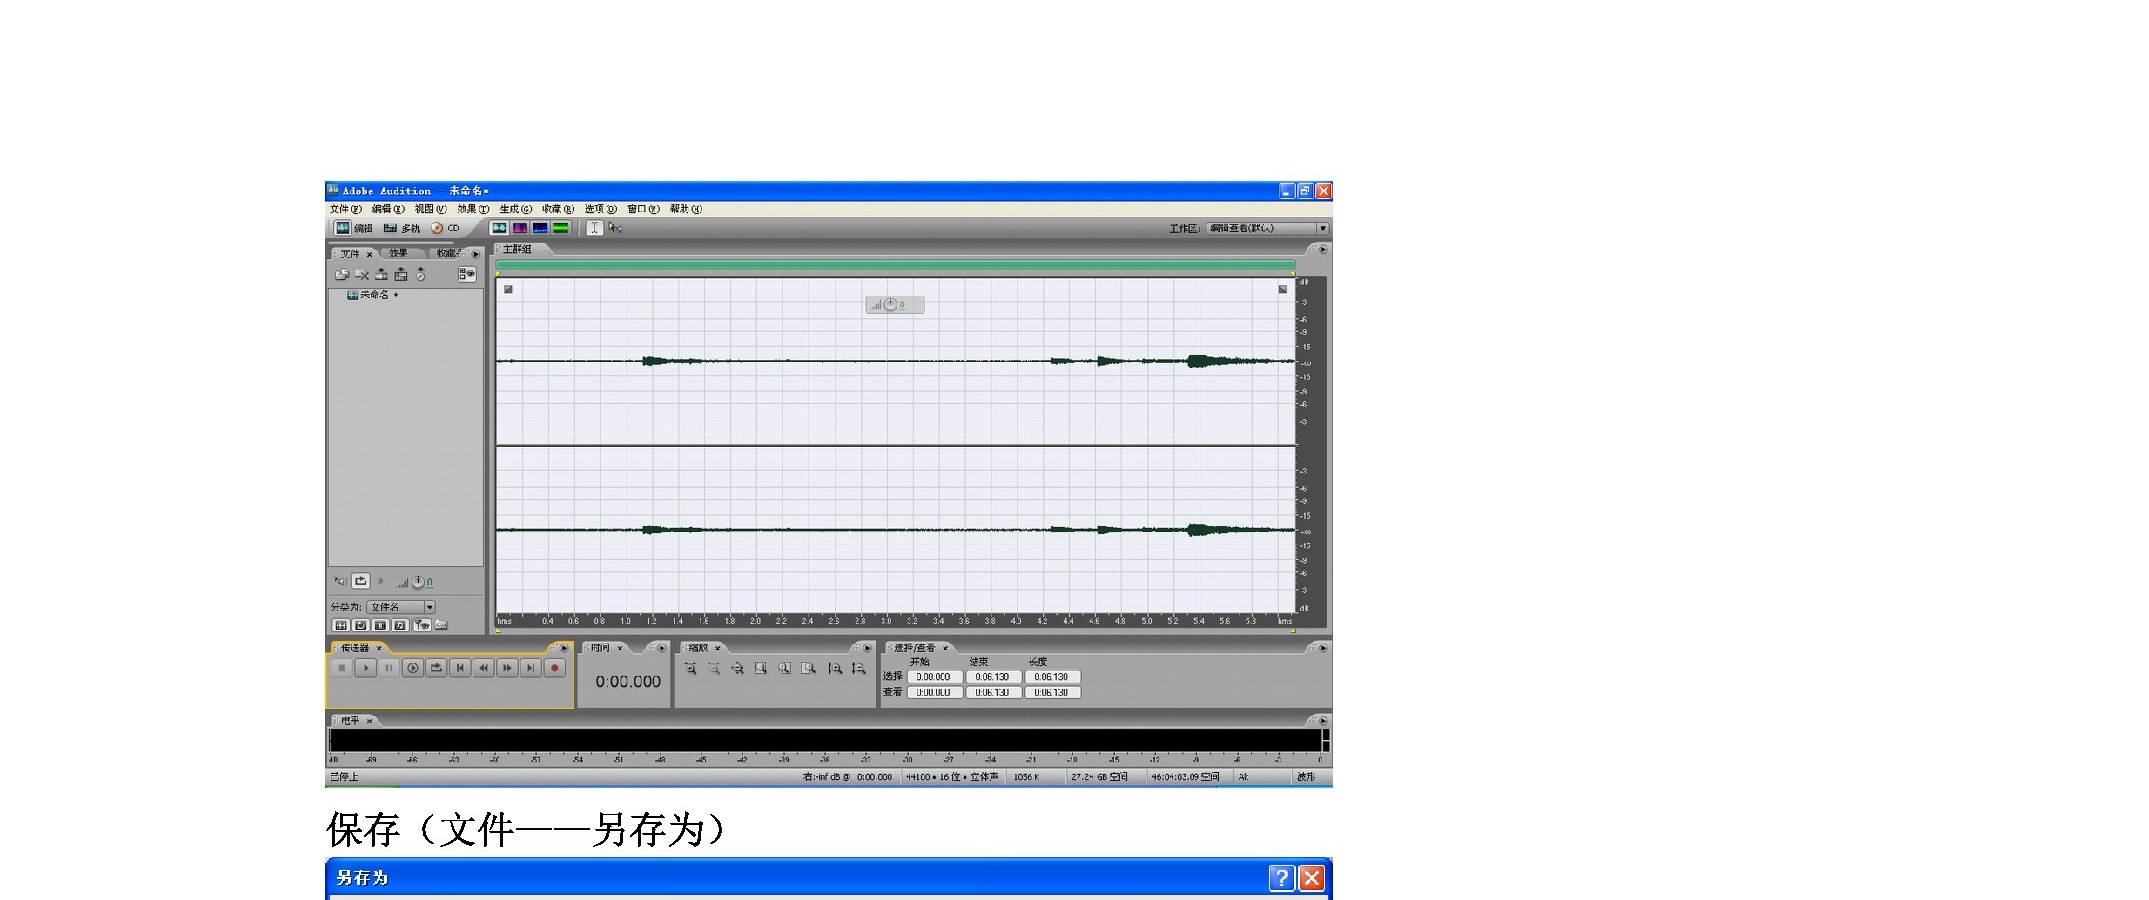
Task: Click the selection start time field
Action: [x=934, y=677]
